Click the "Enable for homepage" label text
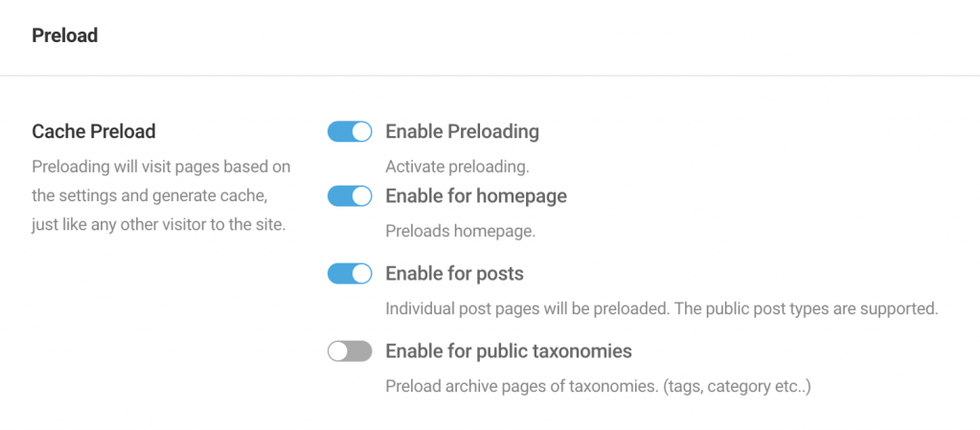Viewport: 980px width, 430px height. click(x=476, y=196)
